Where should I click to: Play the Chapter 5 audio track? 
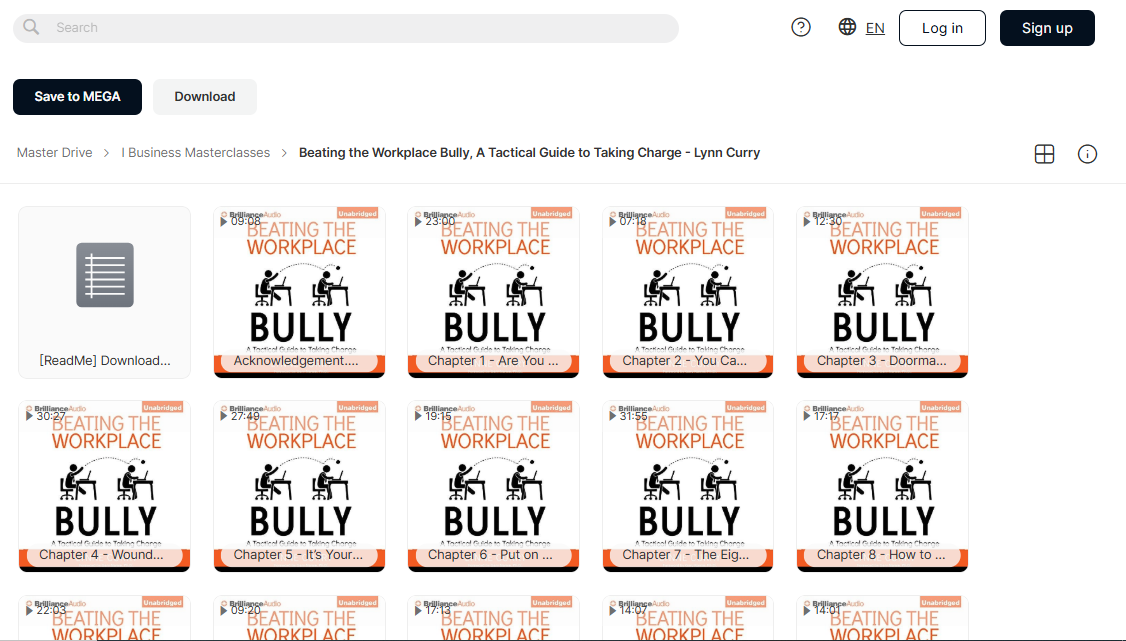[223, 416]
